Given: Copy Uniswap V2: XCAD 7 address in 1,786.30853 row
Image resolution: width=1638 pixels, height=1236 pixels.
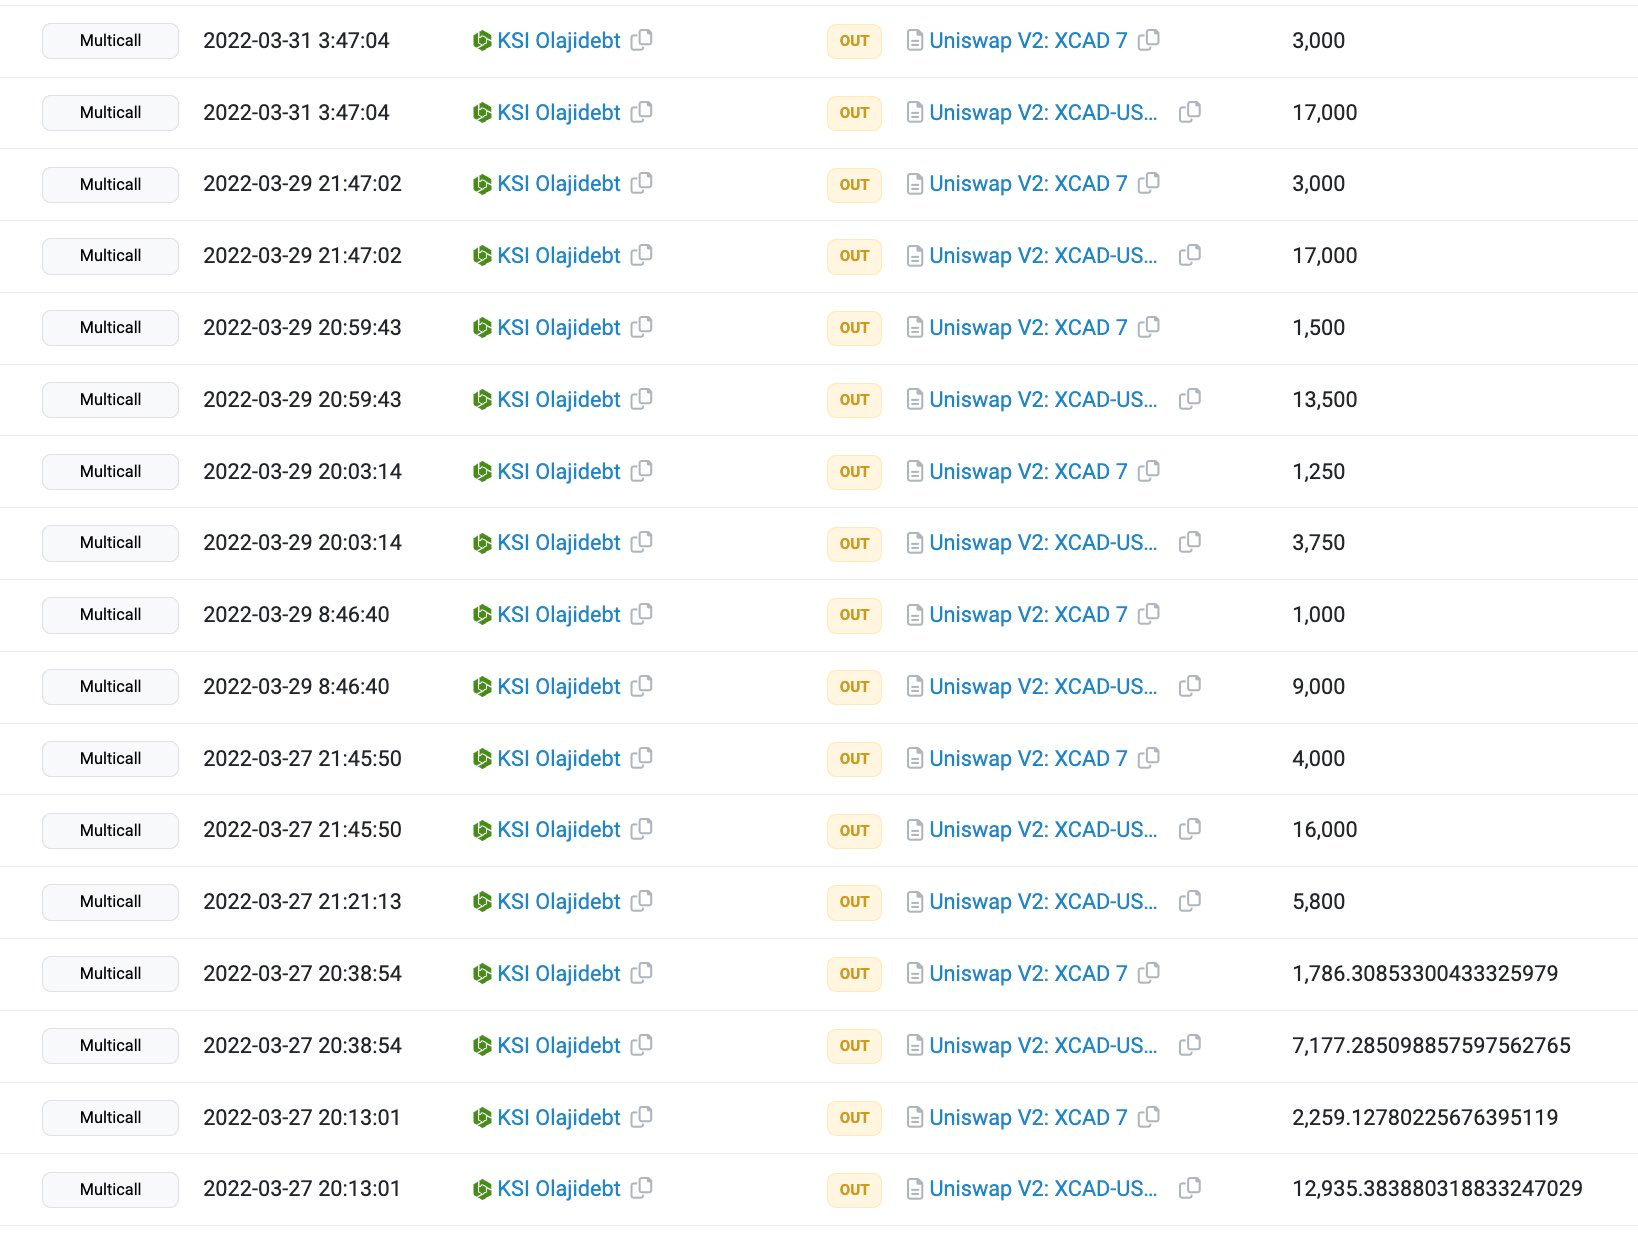Looking at the screenshot, I should click(x=1149, y=973).
